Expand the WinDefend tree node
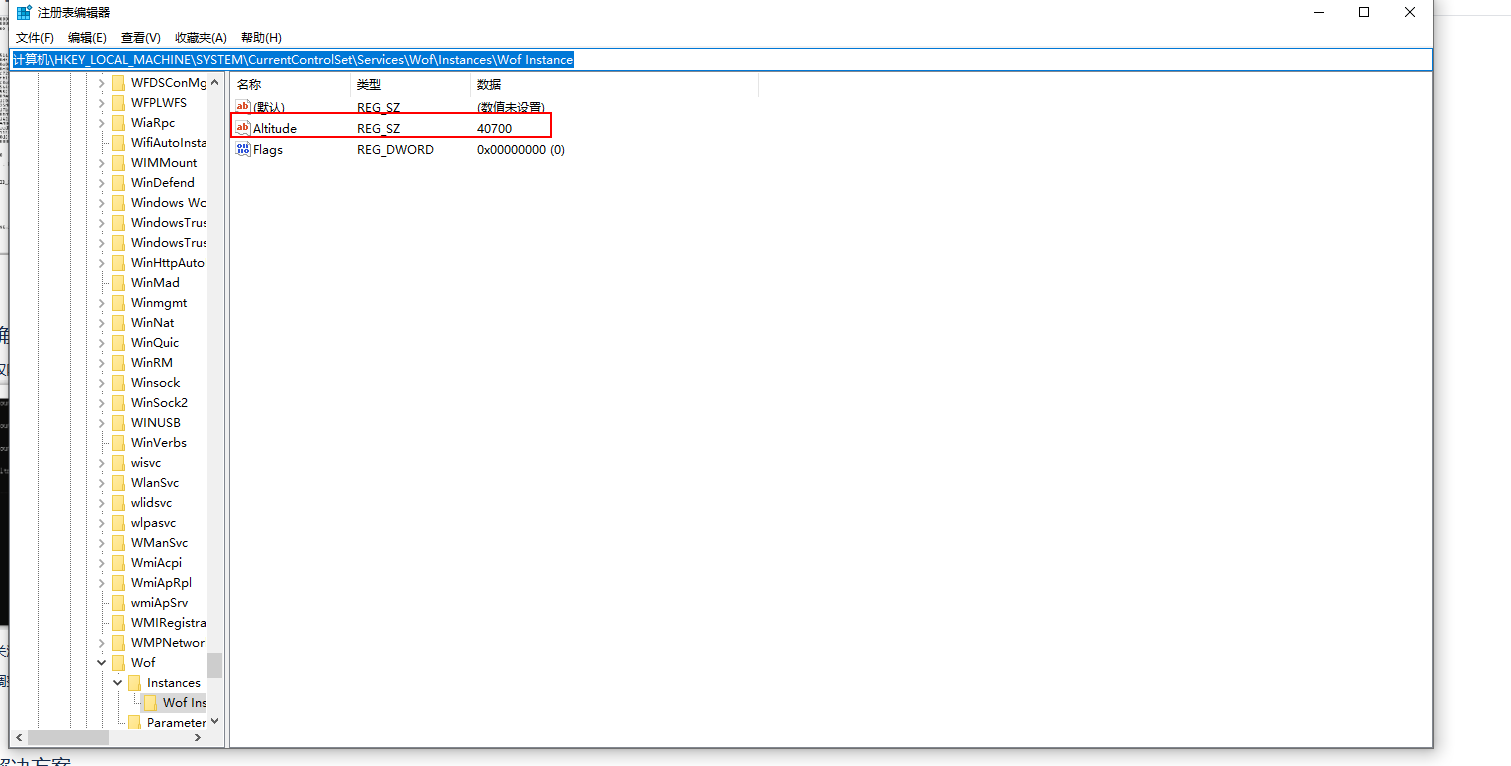 click(101, 182)
